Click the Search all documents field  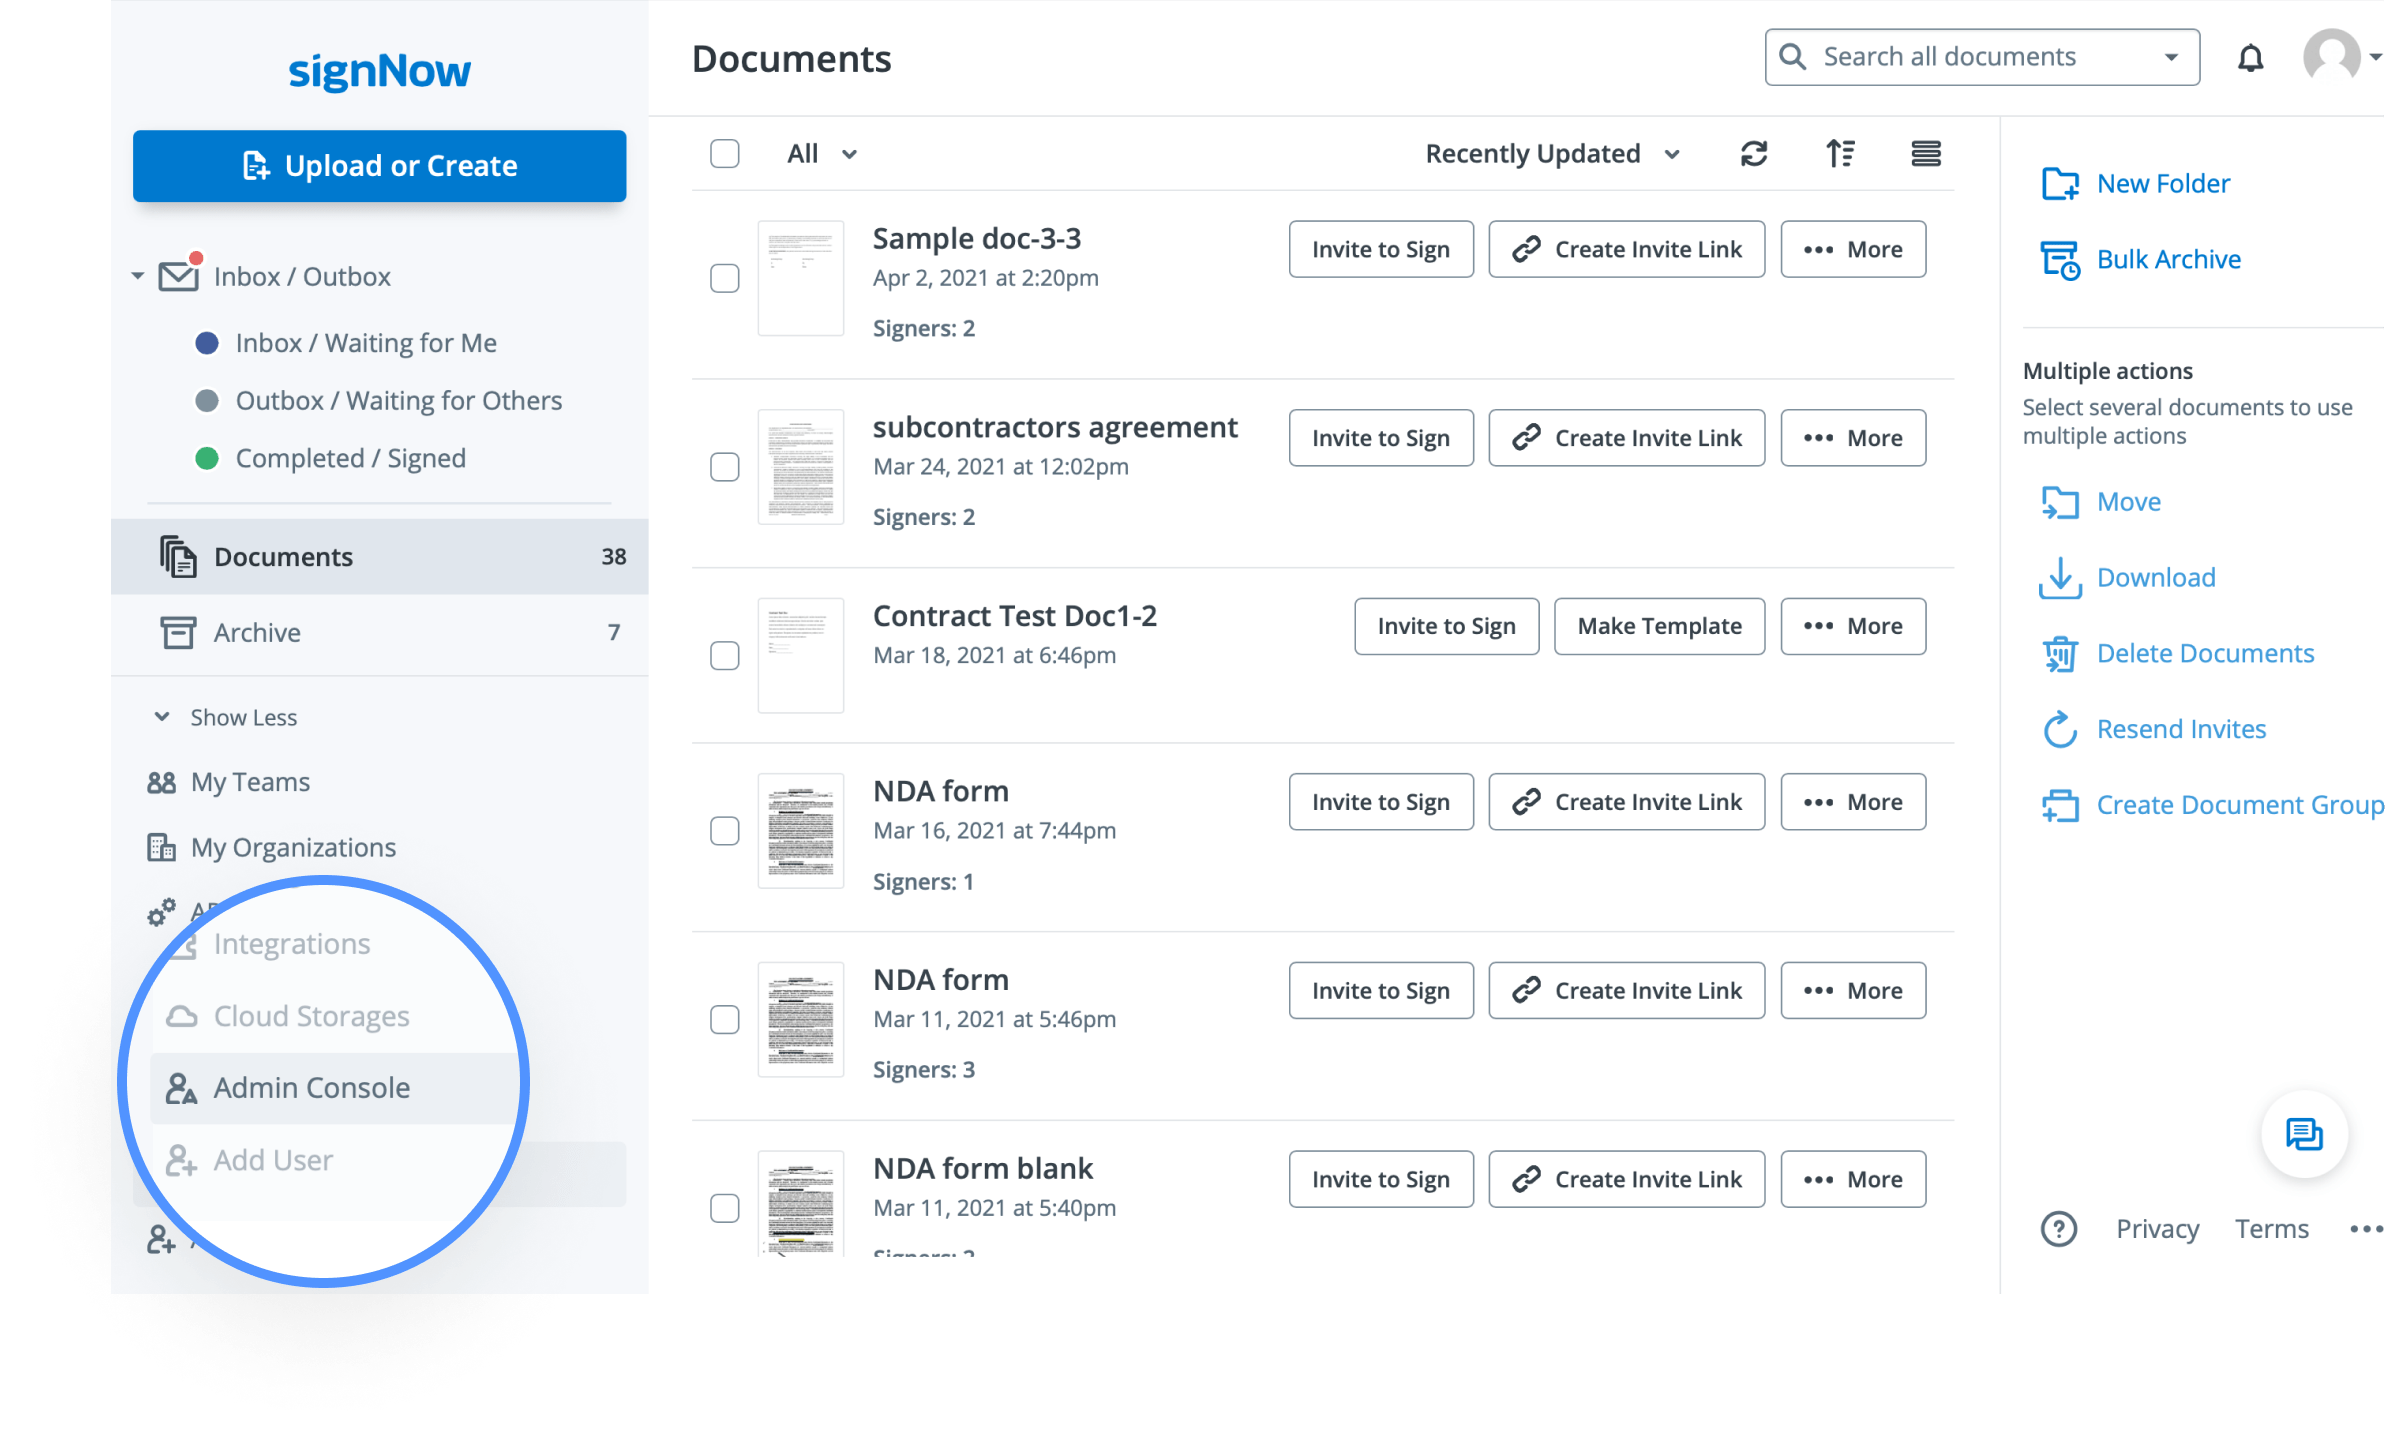tap(1949, 57)
